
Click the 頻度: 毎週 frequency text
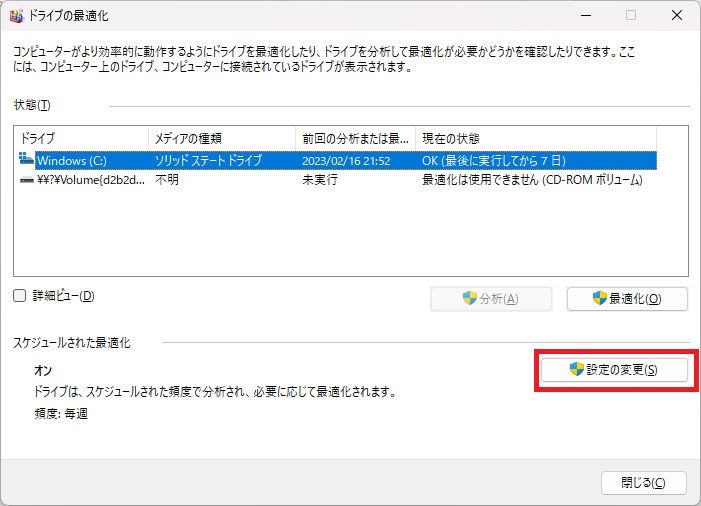[x=61, y=413]
